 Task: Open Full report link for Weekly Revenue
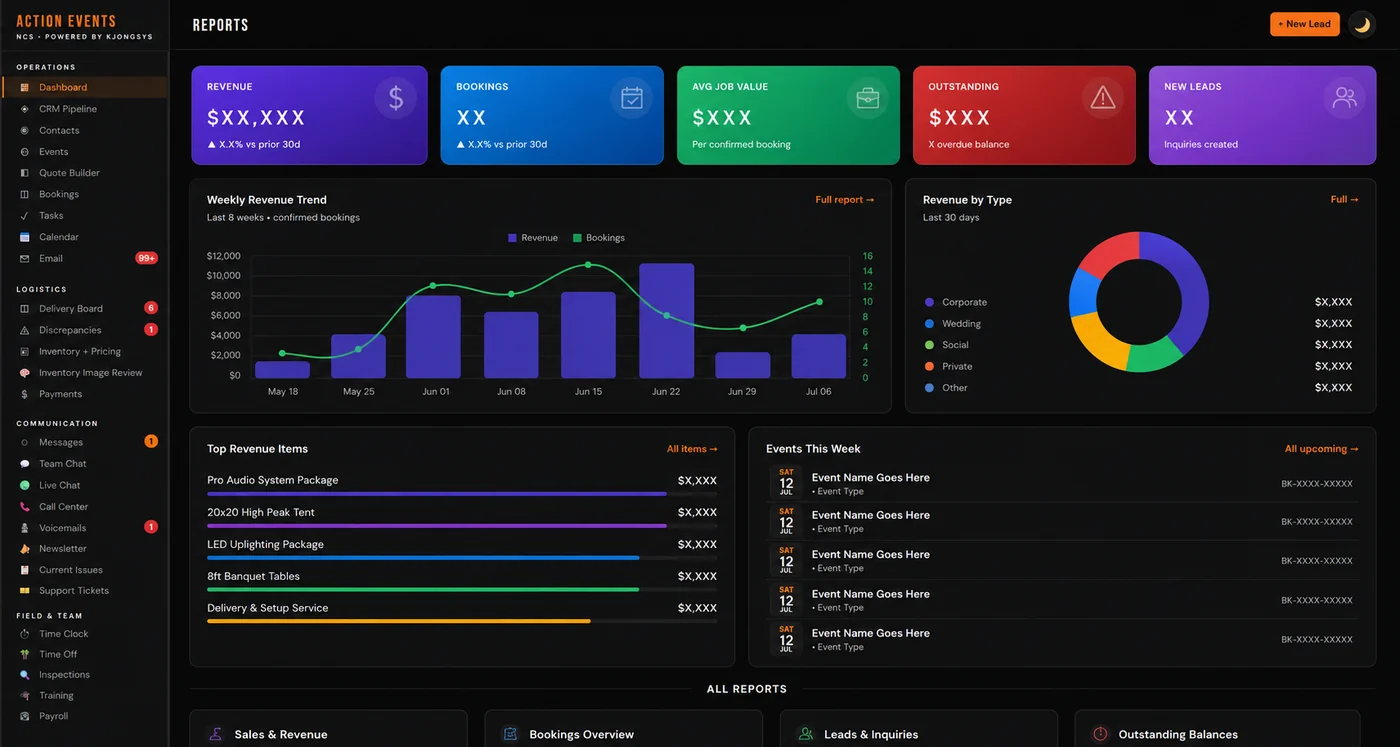(845, 200)
